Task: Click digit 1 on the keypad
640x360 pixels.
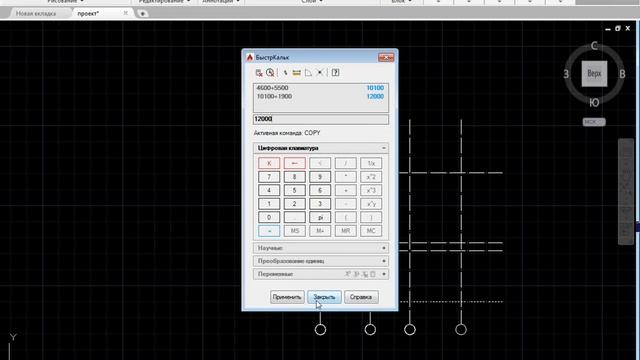Action: (269, 204)
